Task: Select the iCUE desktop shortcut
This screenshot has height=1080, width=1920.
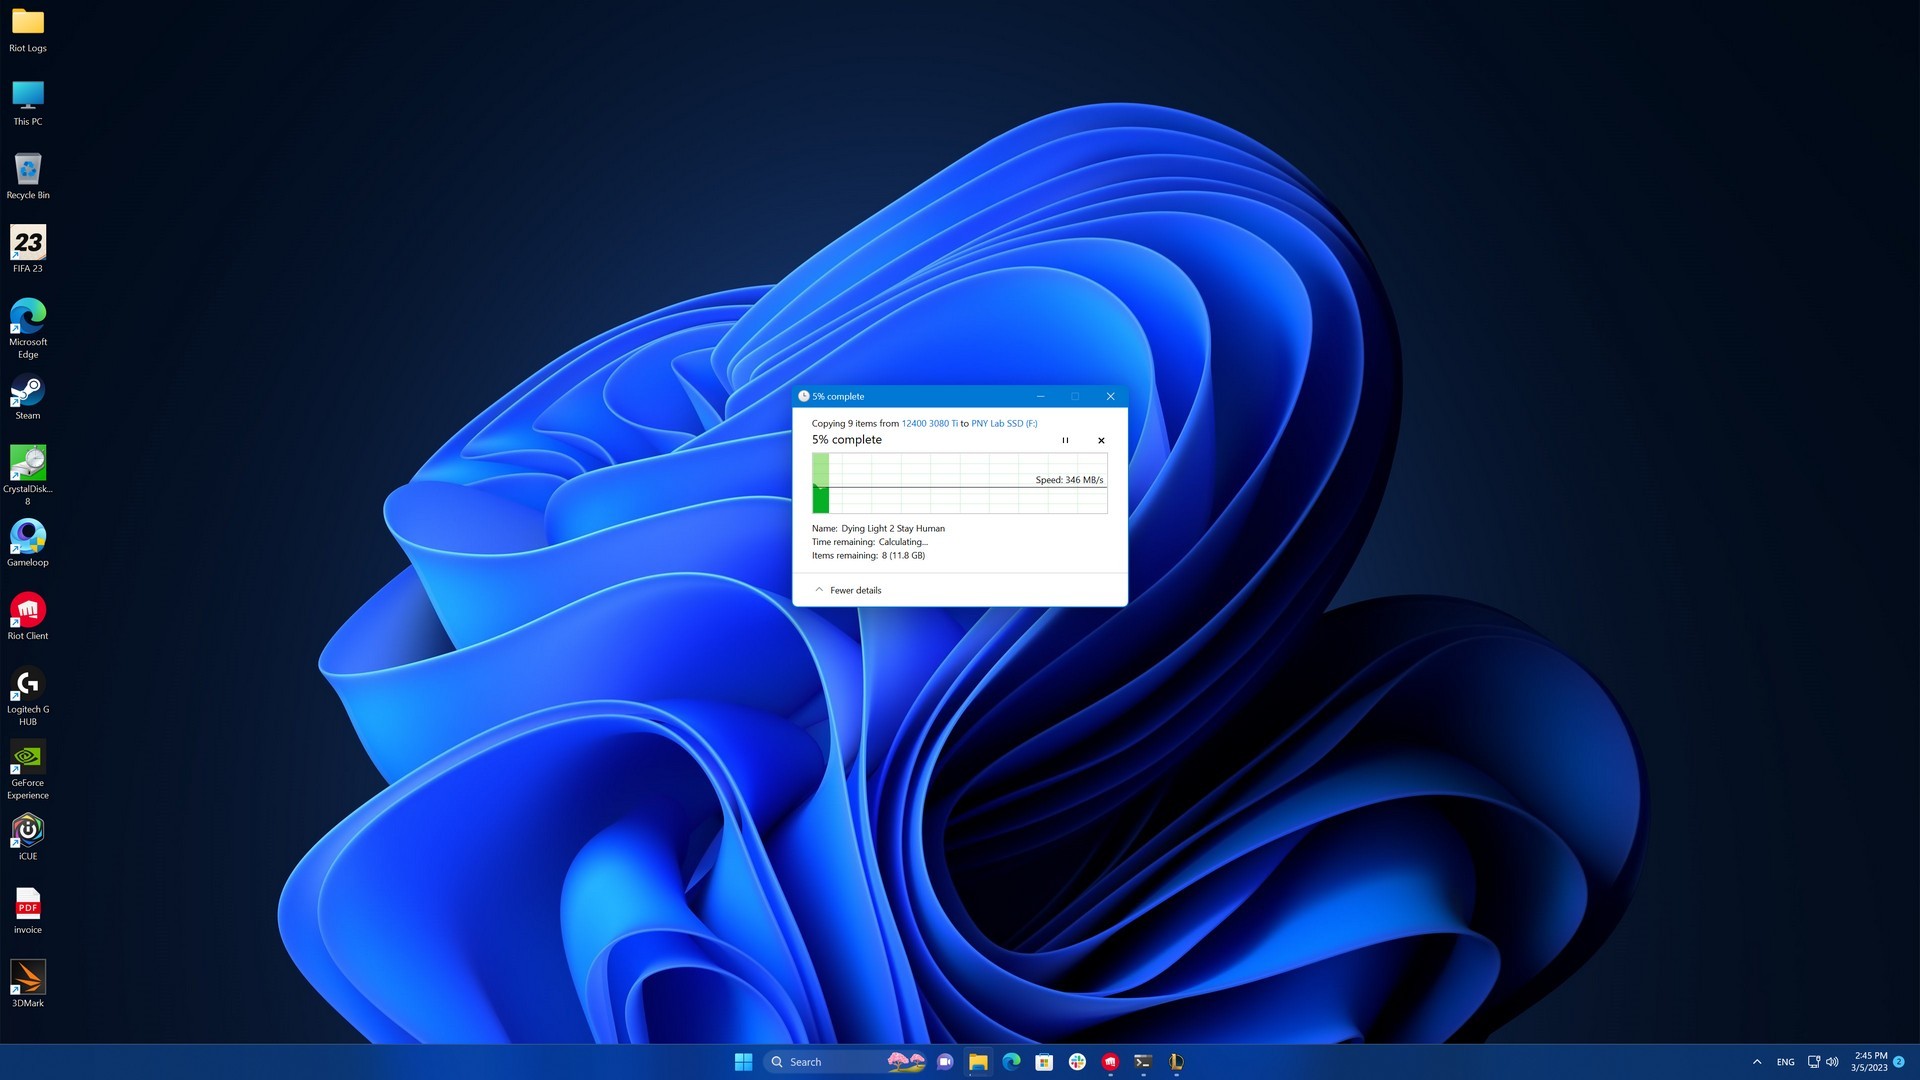Action: click(28, 837)
